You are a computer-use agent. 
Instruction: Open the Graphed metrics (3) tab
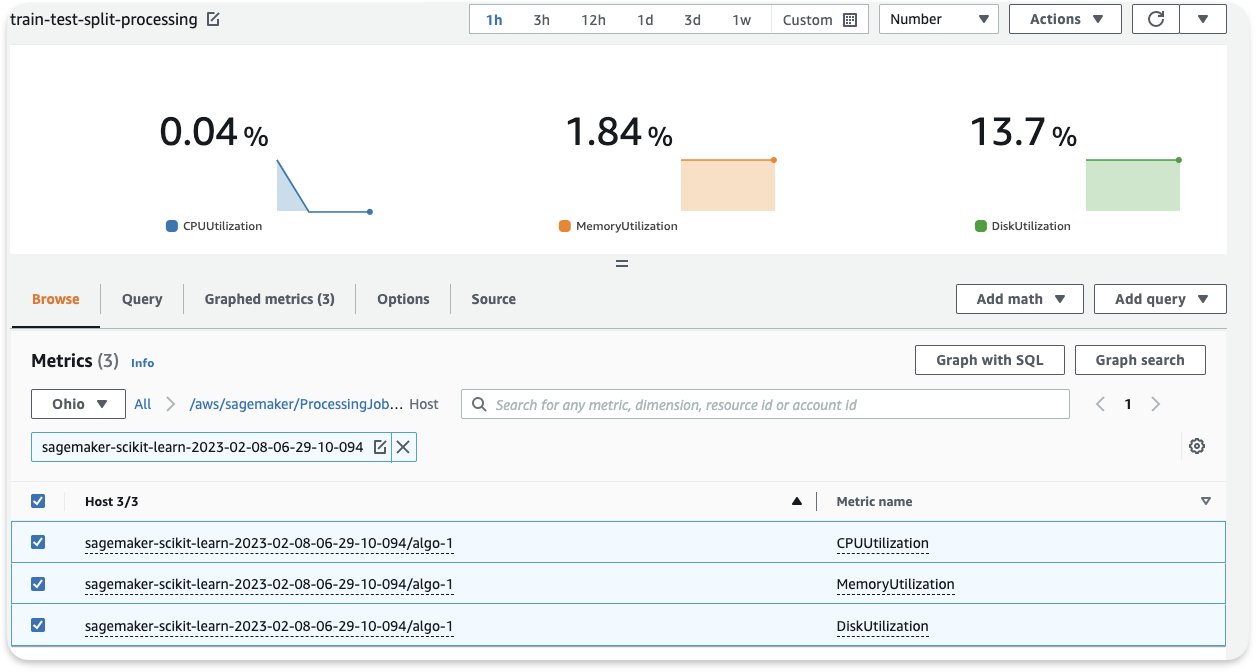(270, 299)
